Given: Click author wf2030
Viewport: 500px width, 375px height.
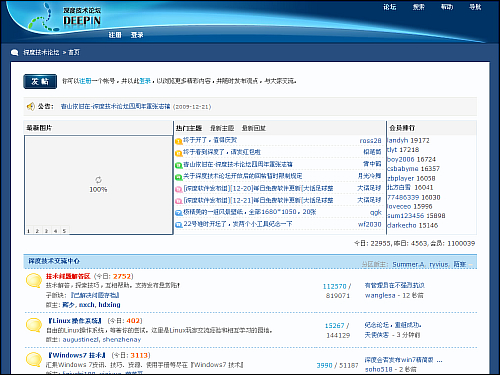Looking at the screenshot, I should tap(370, 224).
